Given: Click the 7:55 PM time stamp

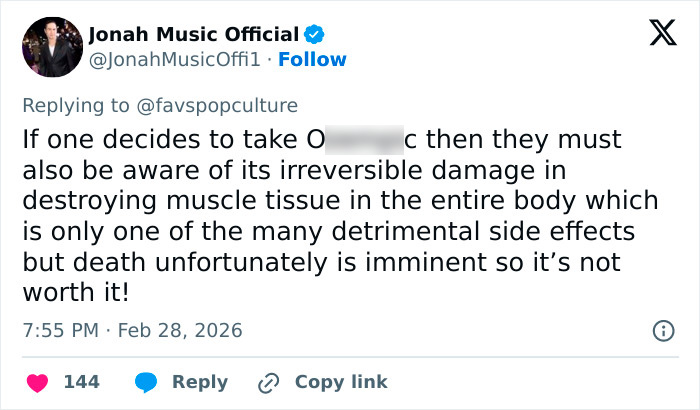Looking at the screenshot, I should (59, 330).
